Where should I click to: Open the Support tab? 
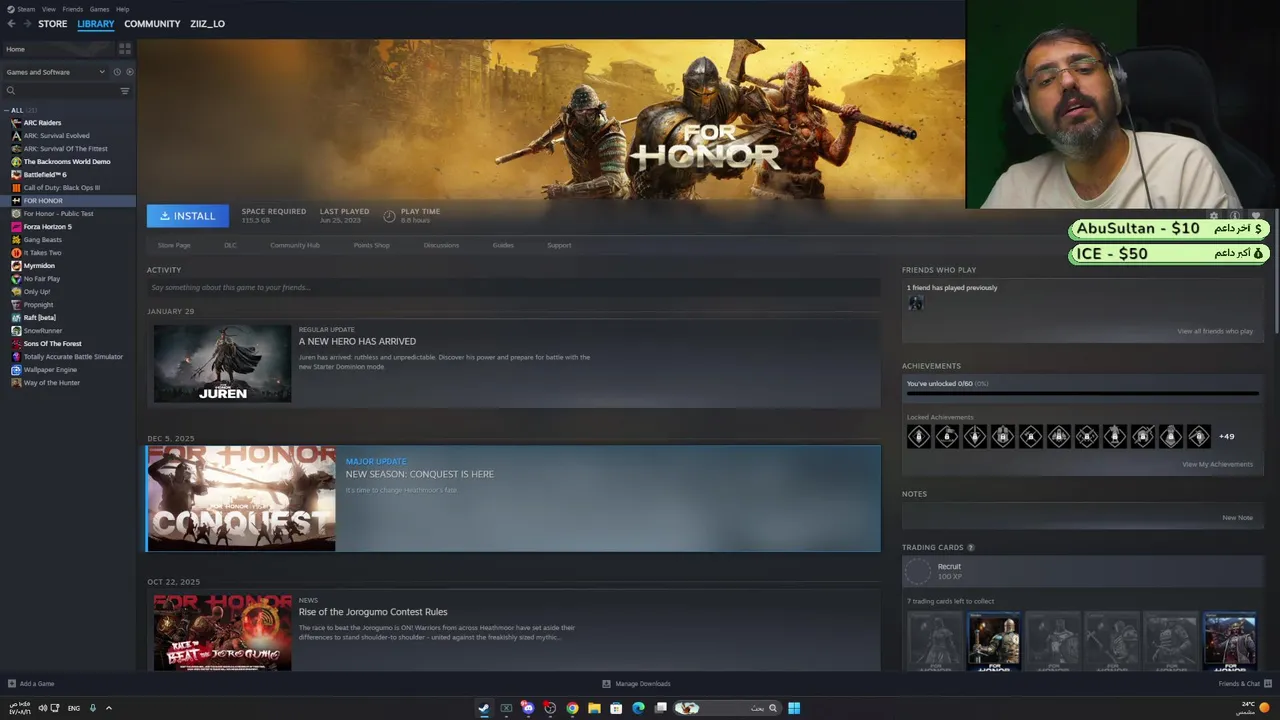[x=559, y=245]
